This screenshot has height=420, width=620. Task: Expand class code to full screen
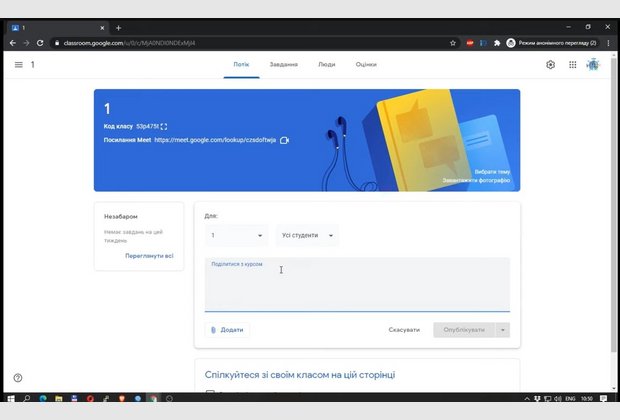coord(164,127)
